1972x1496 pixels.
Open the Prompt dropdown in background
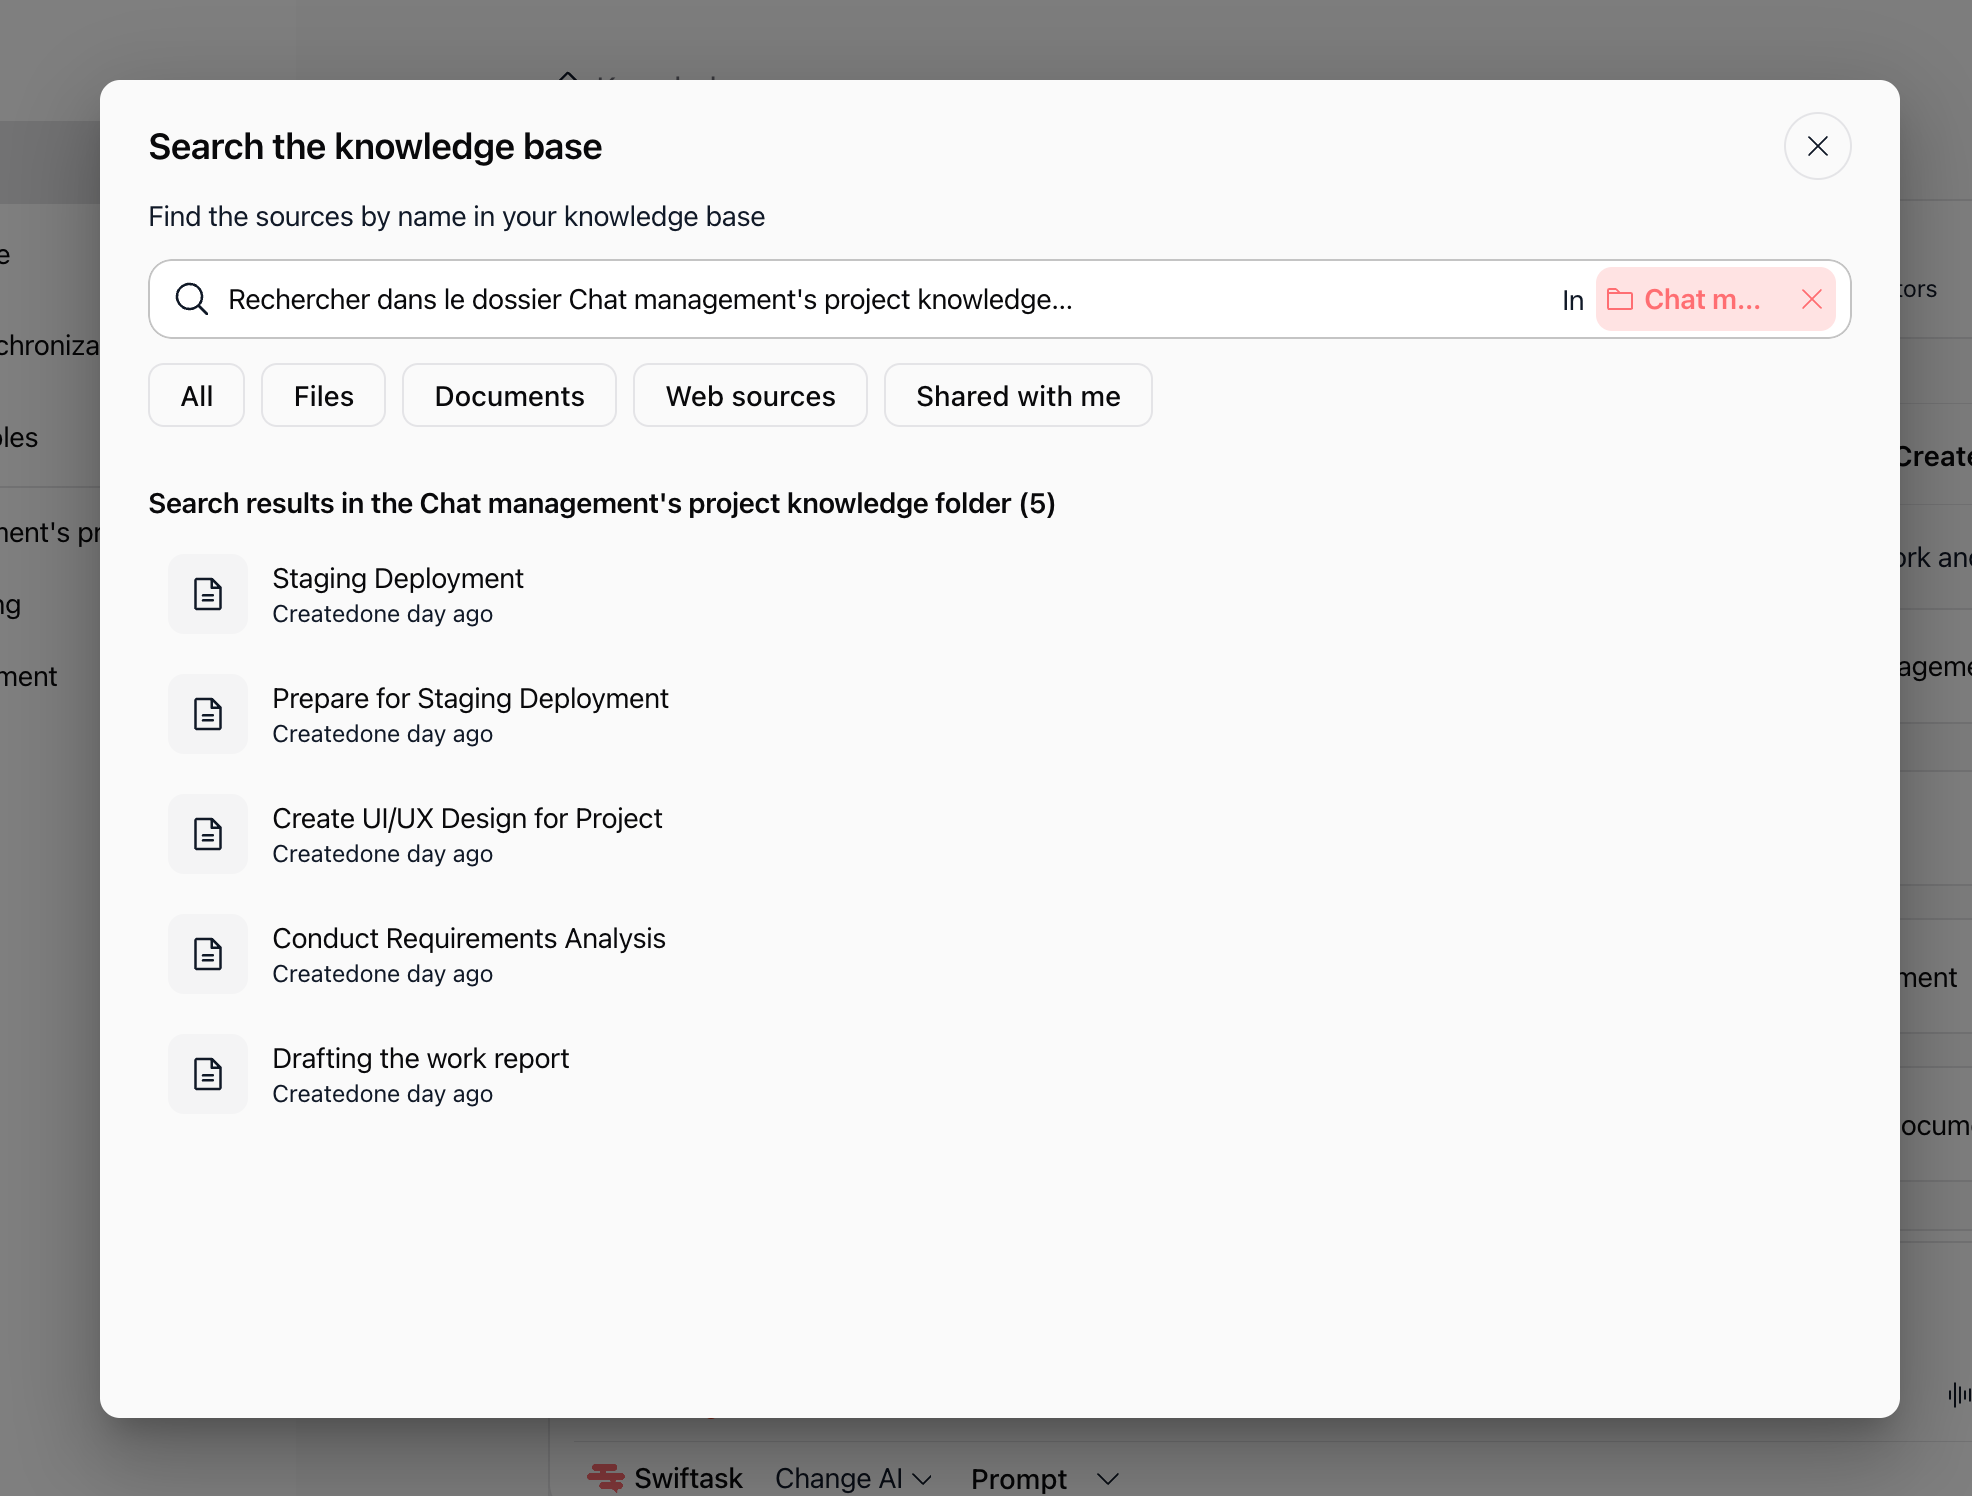pyautogui.click(x=1044, y=1478)
